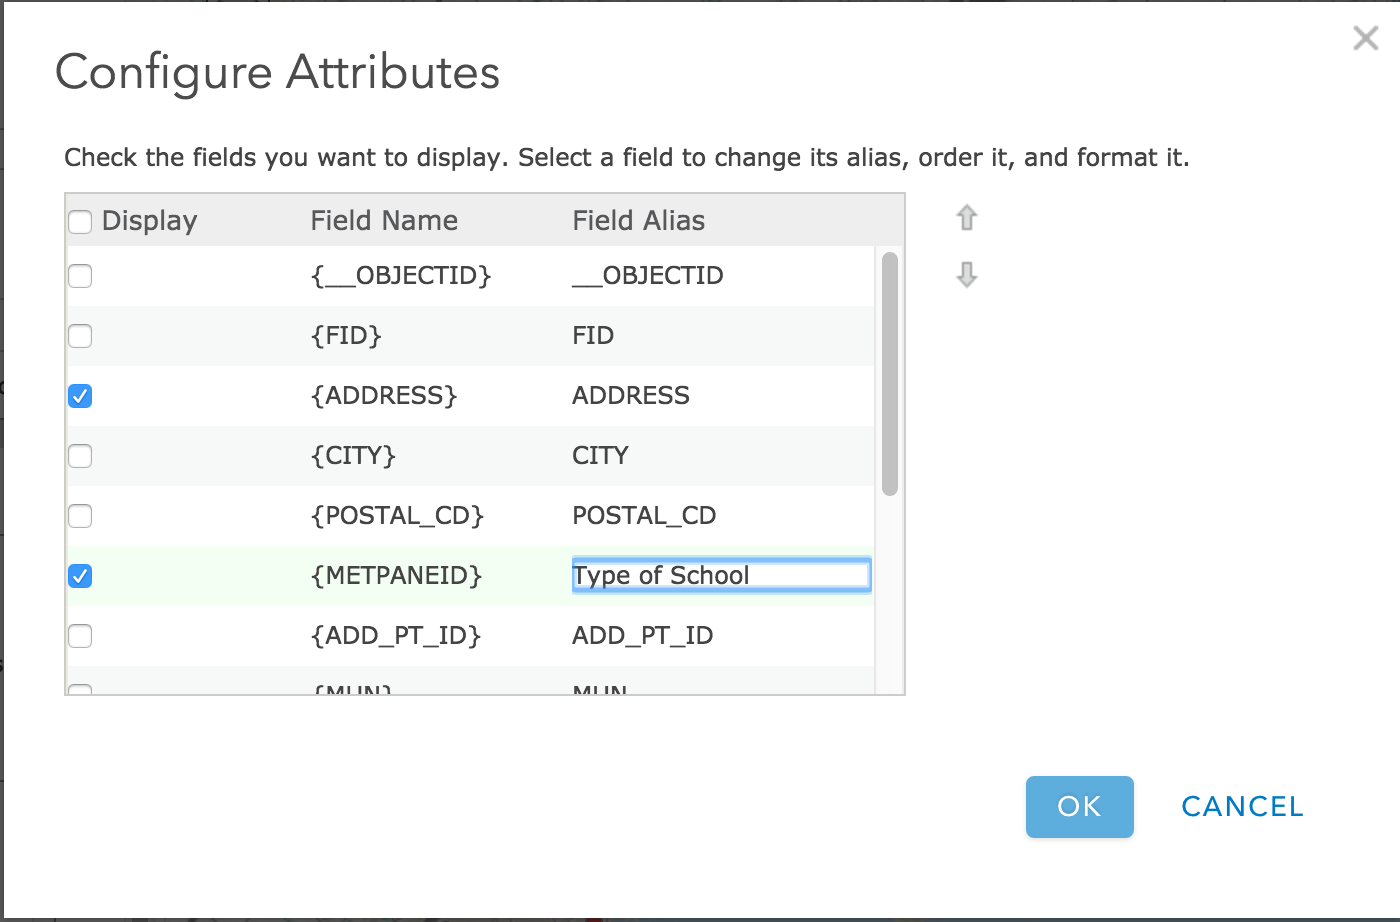This screenshot has height=922, width=1400.
Task: Select the ADD_PT_ID alias cell
Action: click(642, 636)
